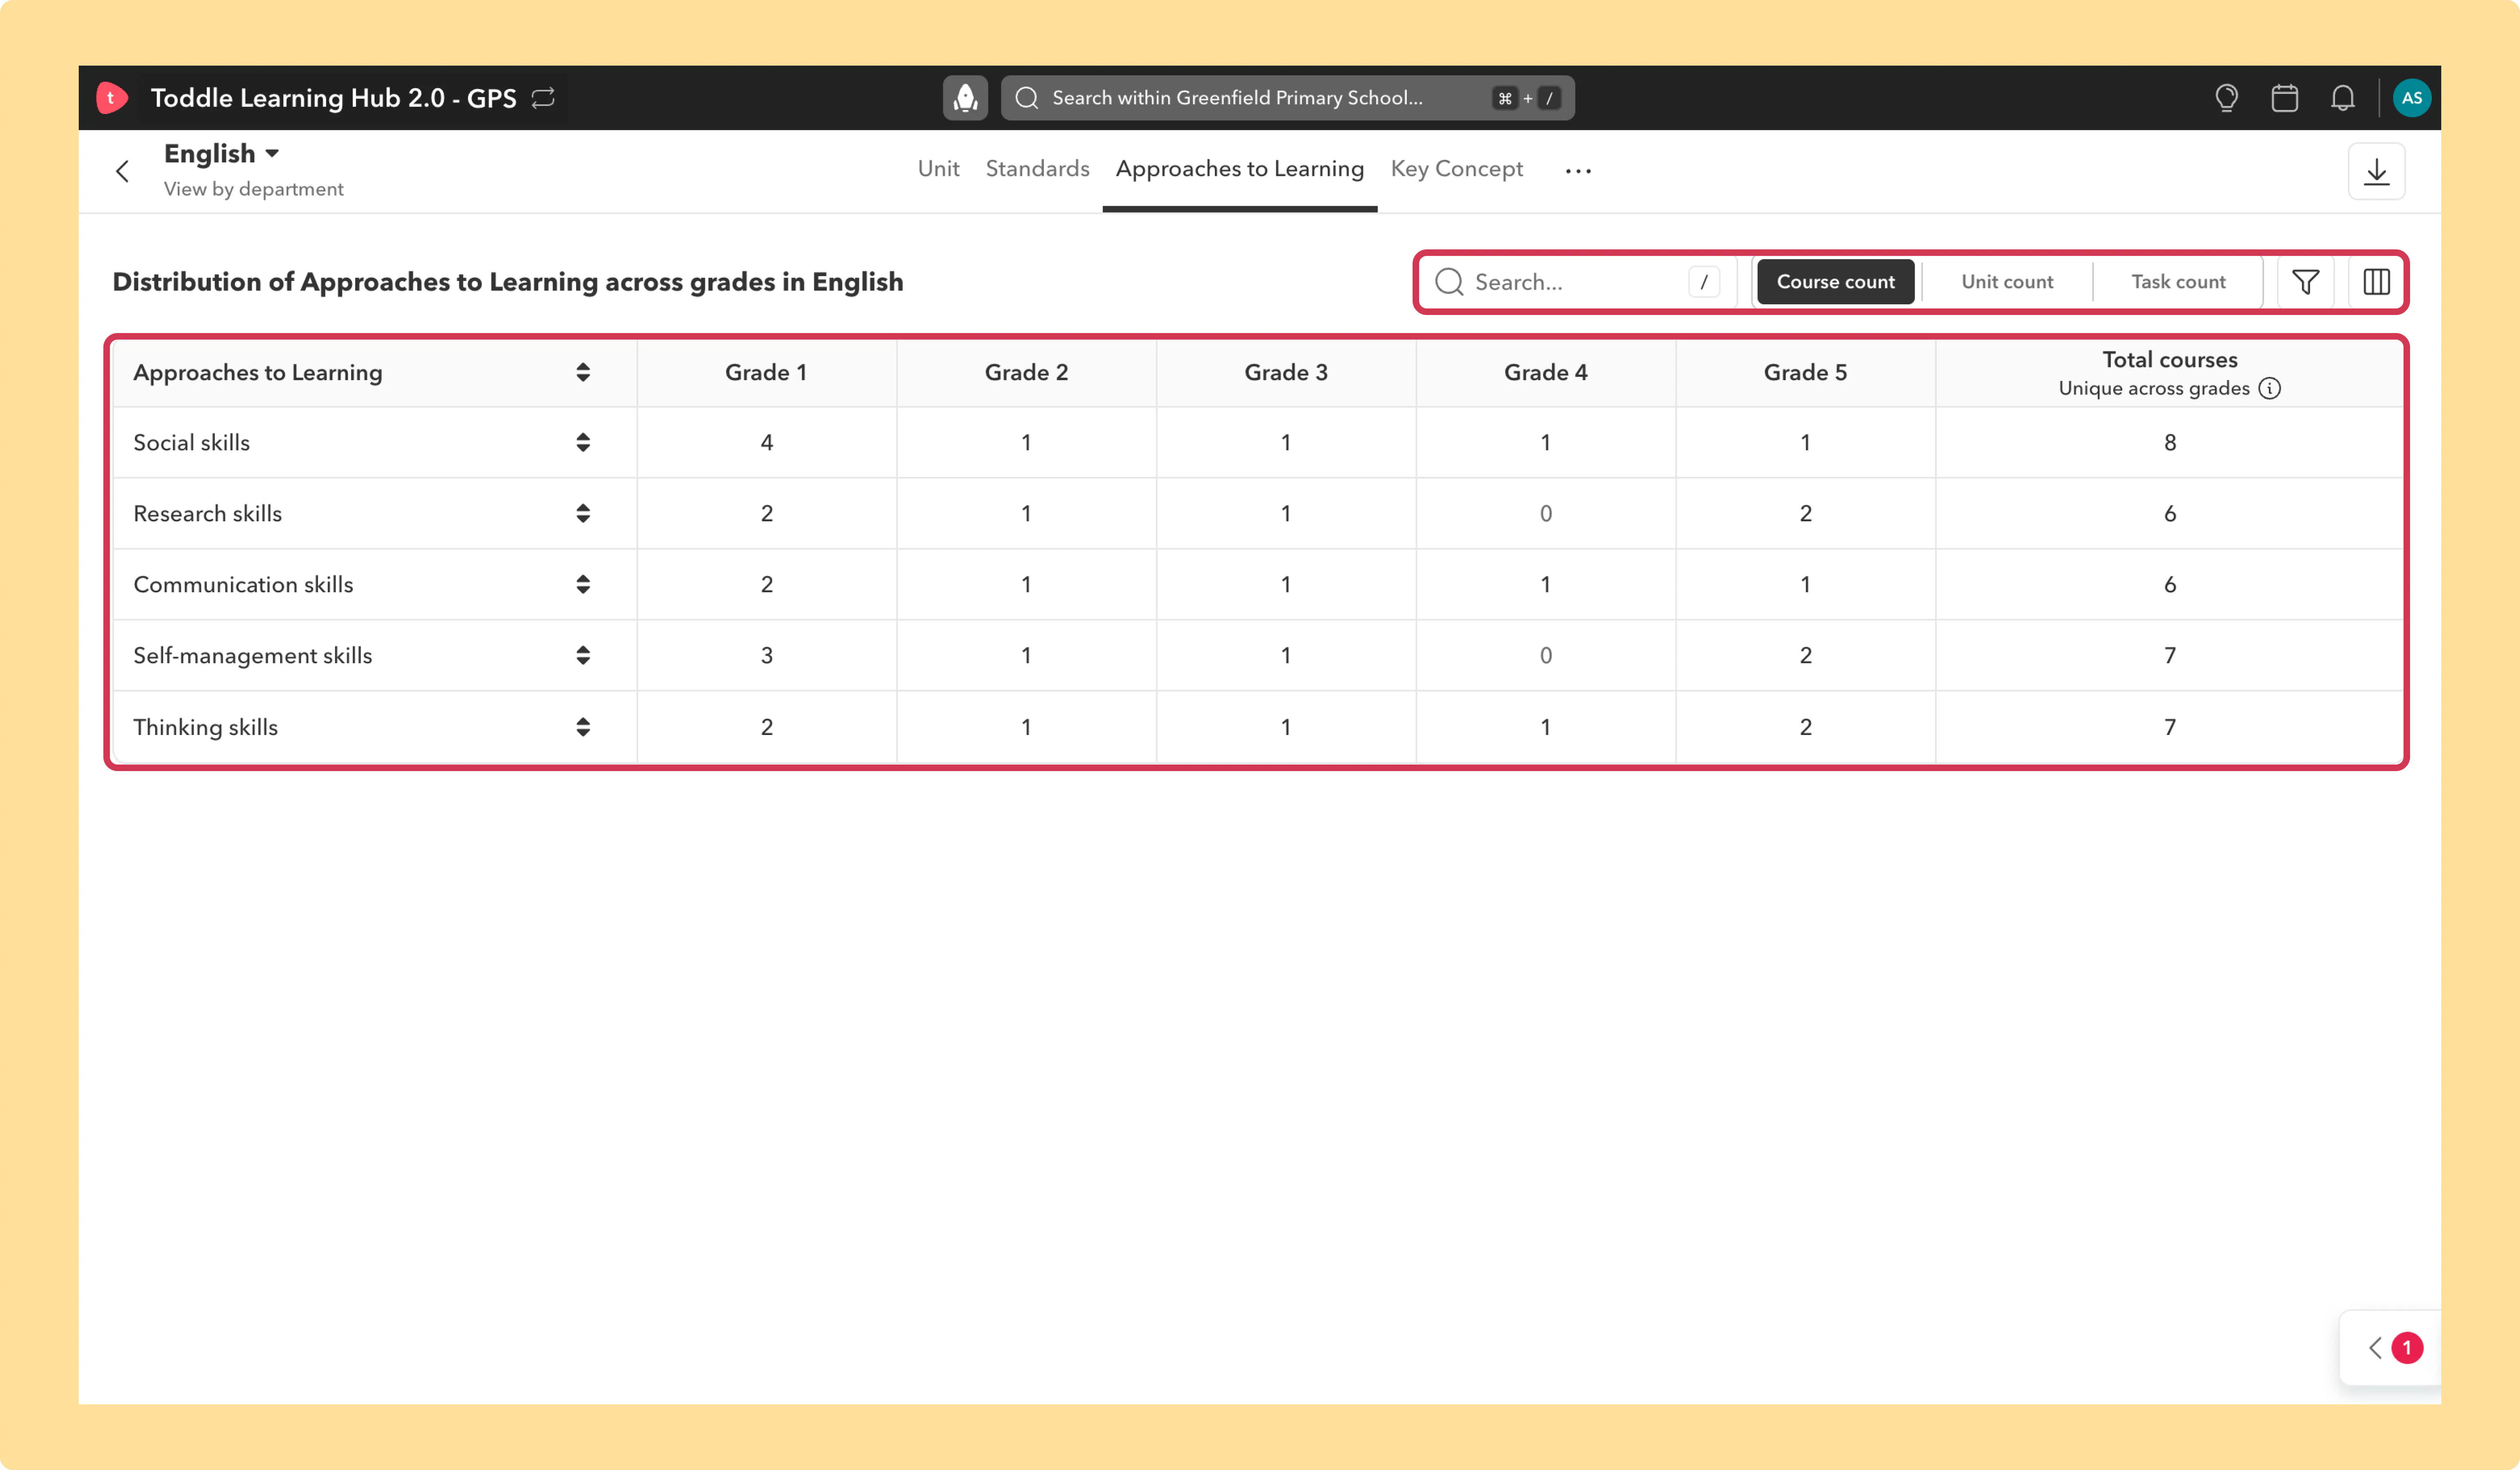
Task: Expand the Thinking skills row
Action: [583, 727]
